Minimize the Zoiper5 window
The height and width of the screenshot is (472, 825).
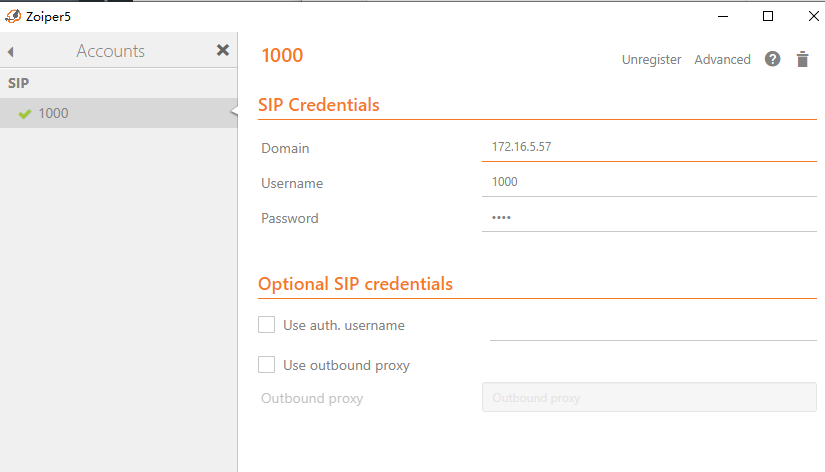point(723,16)
